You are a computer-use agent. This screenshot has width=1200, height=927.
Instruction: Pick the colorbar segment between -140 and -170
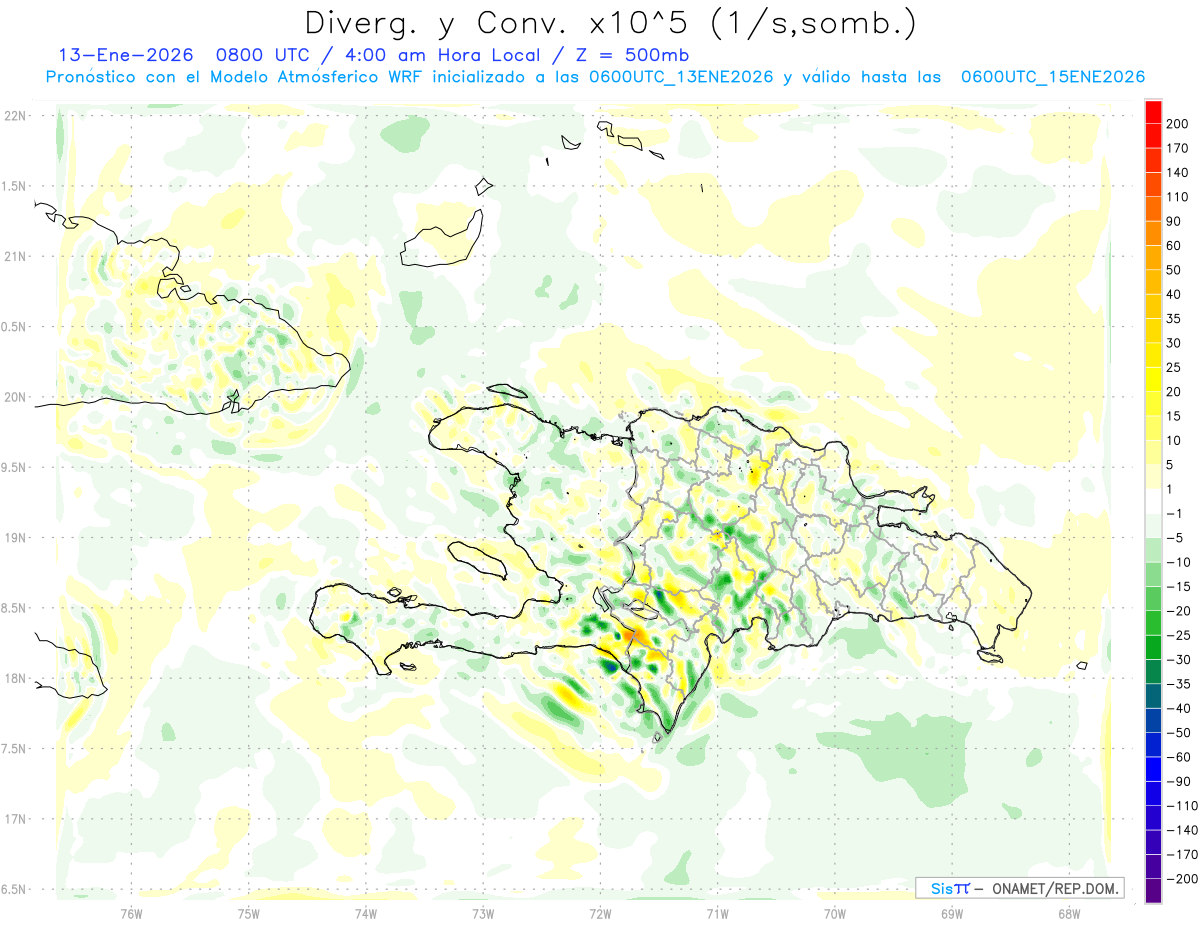[1153, 843]
